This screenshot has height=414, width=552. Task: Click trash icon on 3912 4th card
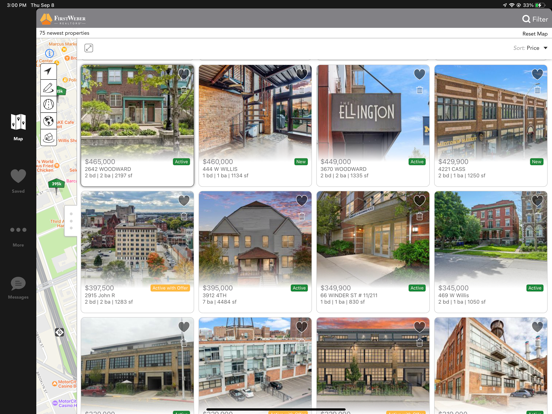[x=302, y=216]
